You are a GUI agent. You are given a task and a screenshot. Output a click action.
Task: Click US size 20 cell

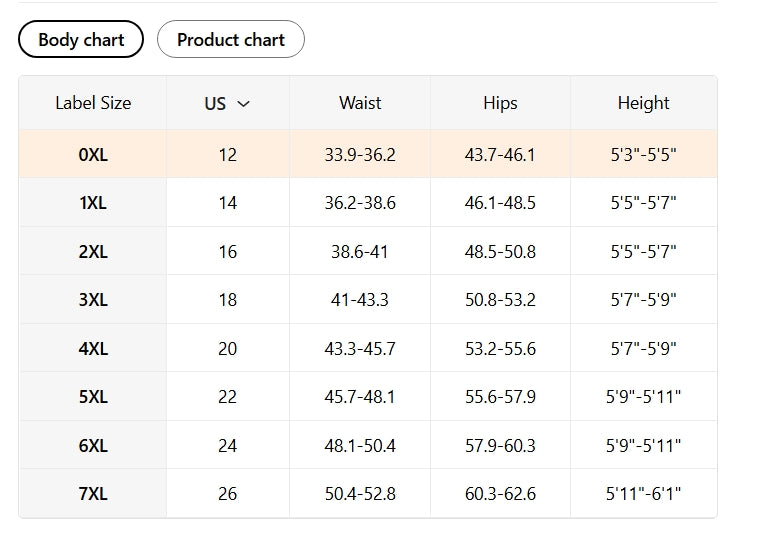click(228, 349)
